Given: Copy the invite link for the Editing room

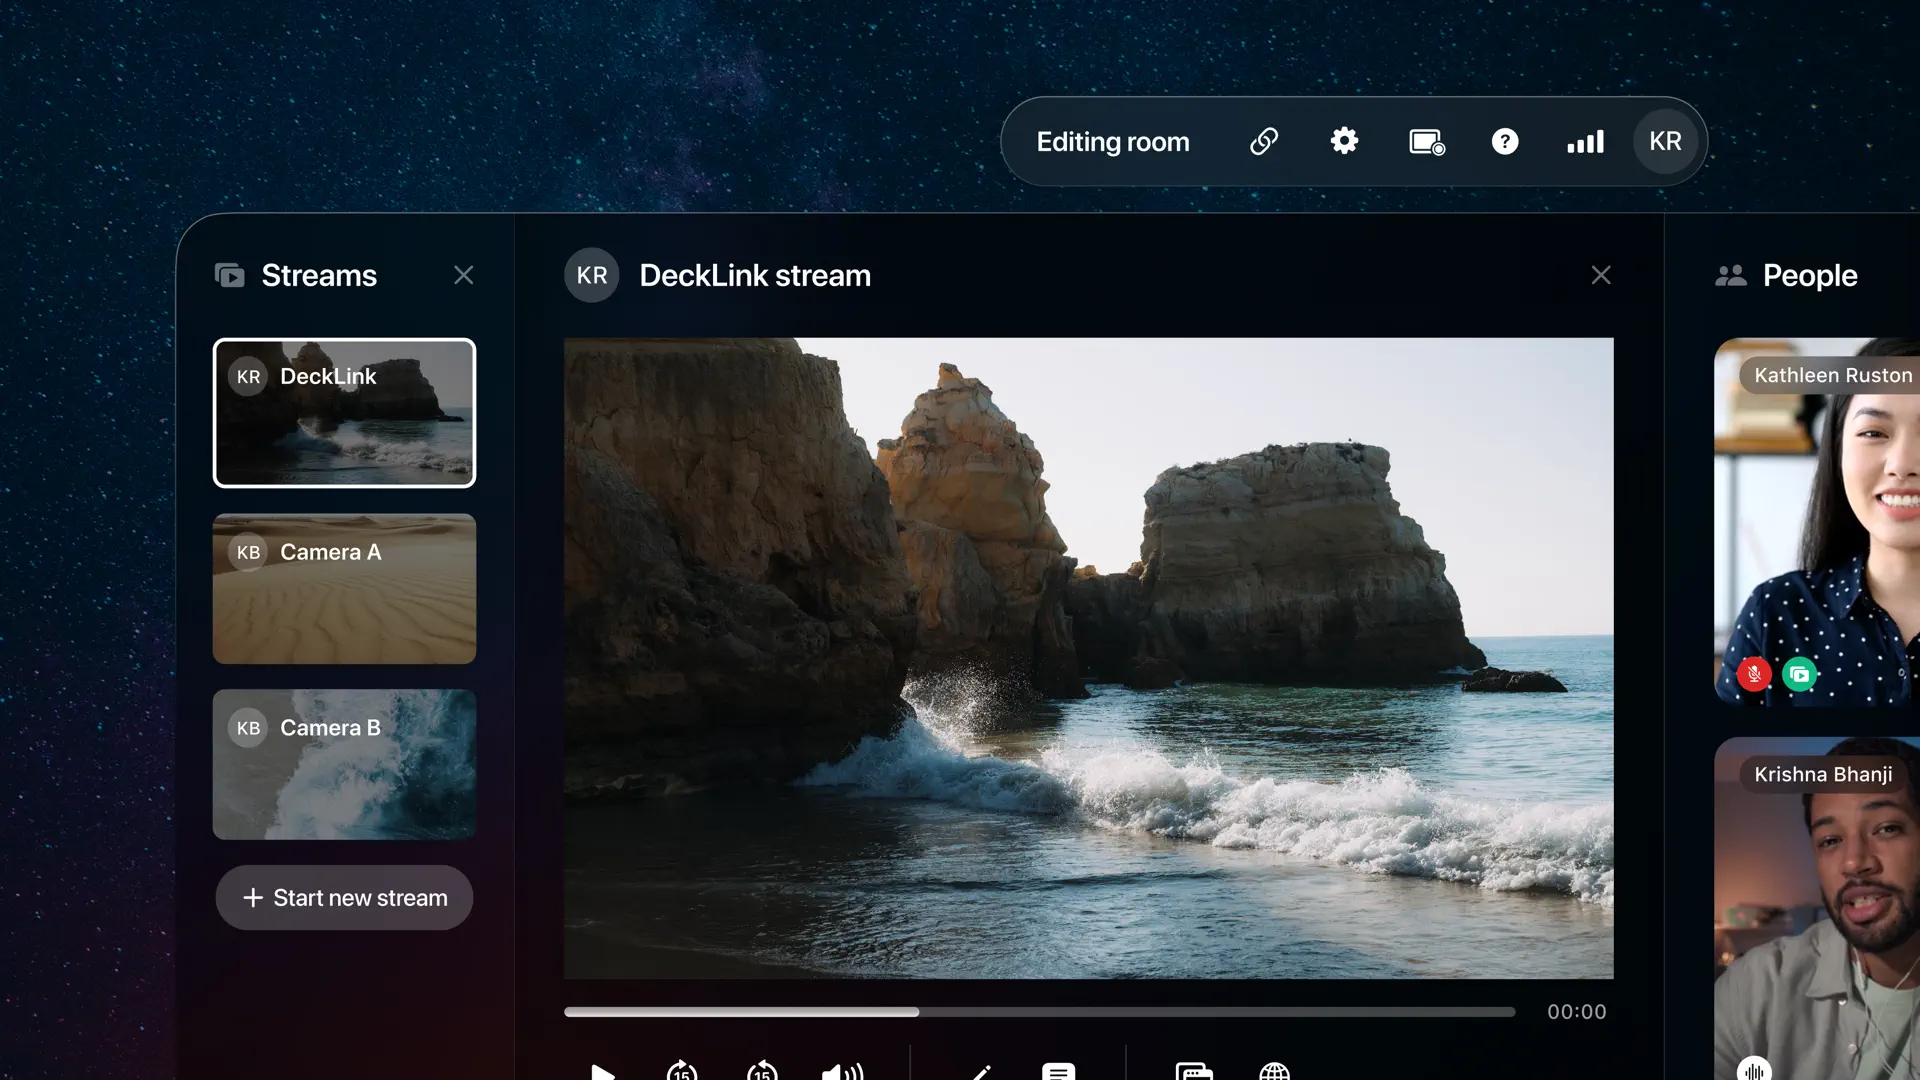Looking at the screenshot, I should point(1263,141).
